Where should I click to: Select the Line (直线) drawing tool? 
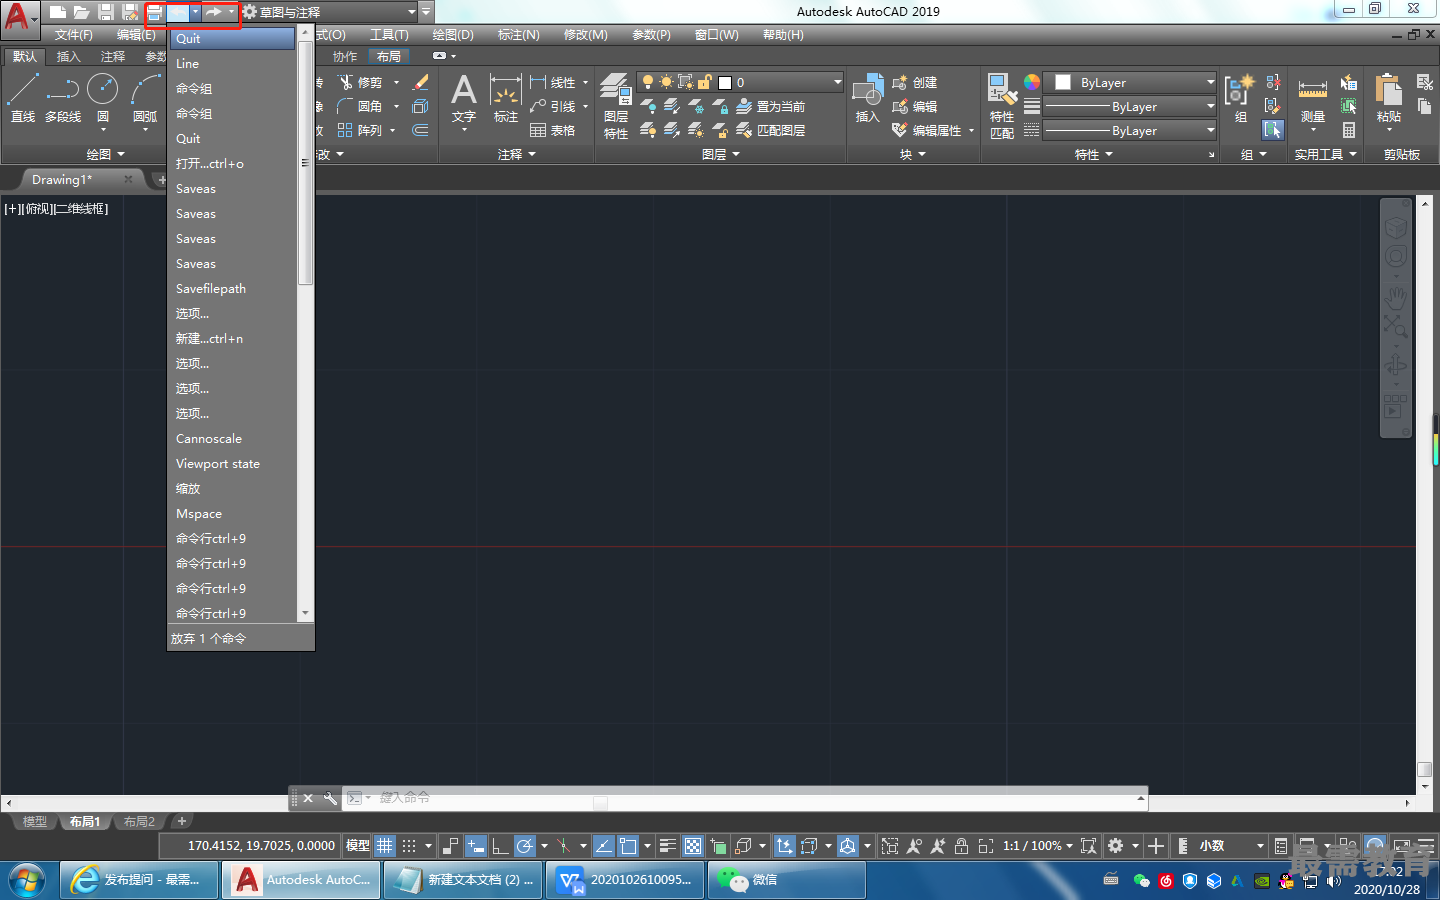tap(22, 98)
